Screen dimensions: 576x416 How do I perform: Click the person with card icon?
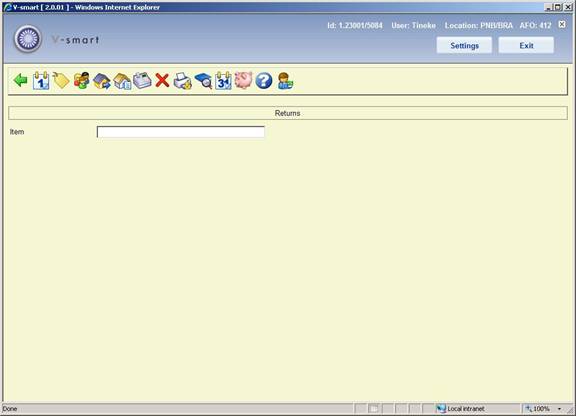coord(285,80)
